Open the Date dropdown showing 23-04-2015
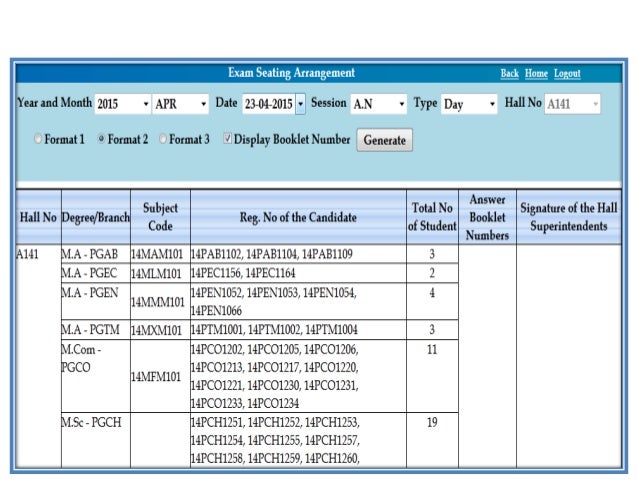Viewport: 638px width, 479px height. (x=274, y=104)
